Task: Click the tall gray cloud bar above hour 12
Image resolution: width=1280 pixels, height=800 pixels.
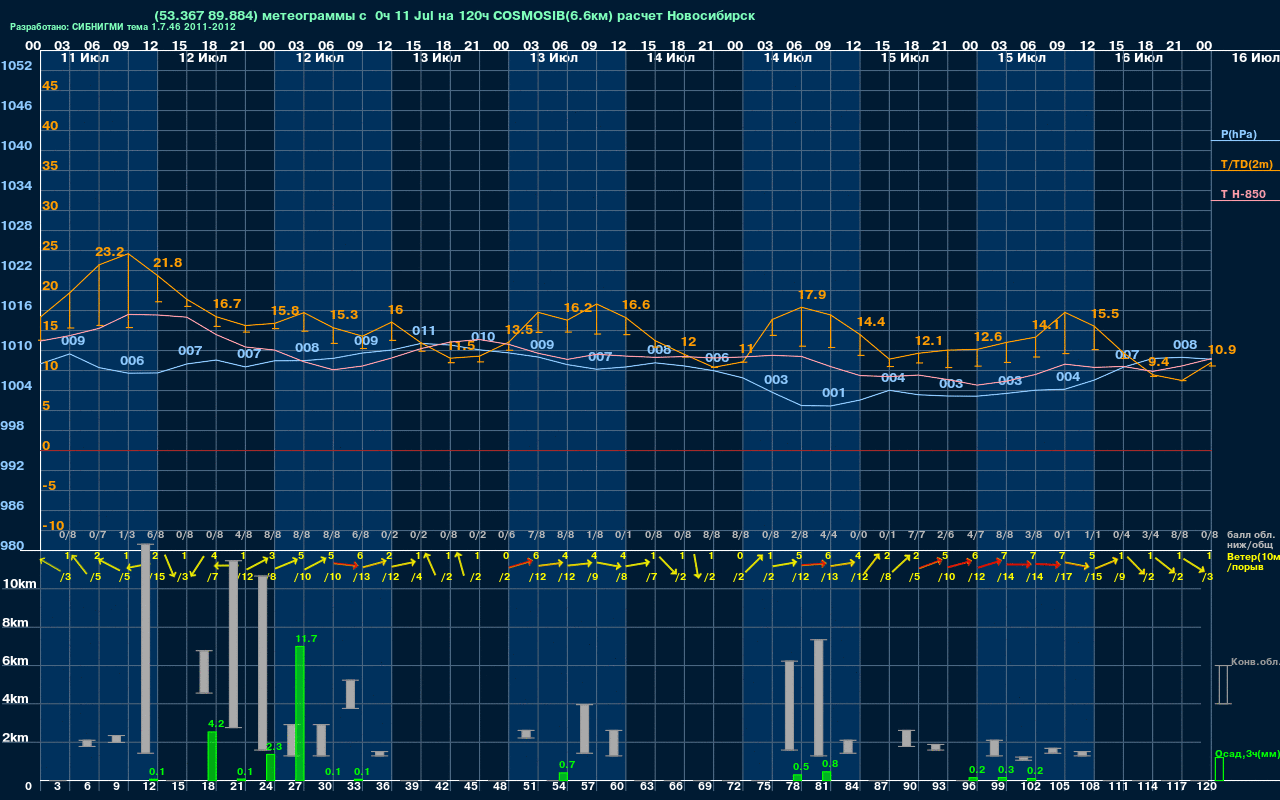Action: coord(146,648)
